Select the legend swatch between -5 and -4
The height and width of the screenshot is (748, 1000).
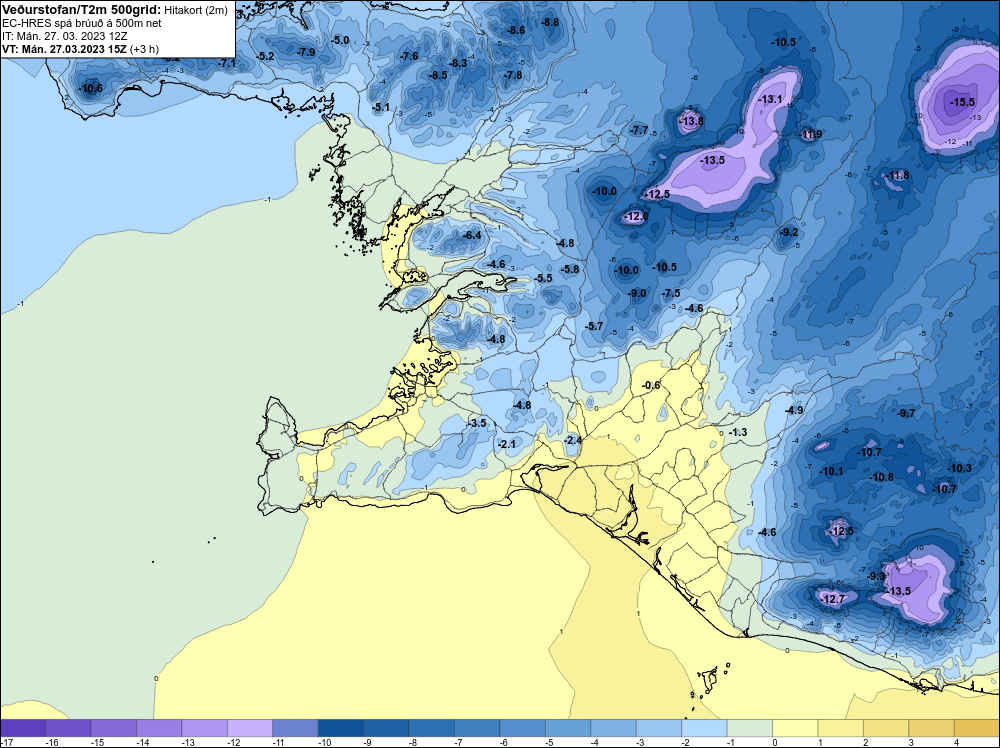click(x=568, y=728)
